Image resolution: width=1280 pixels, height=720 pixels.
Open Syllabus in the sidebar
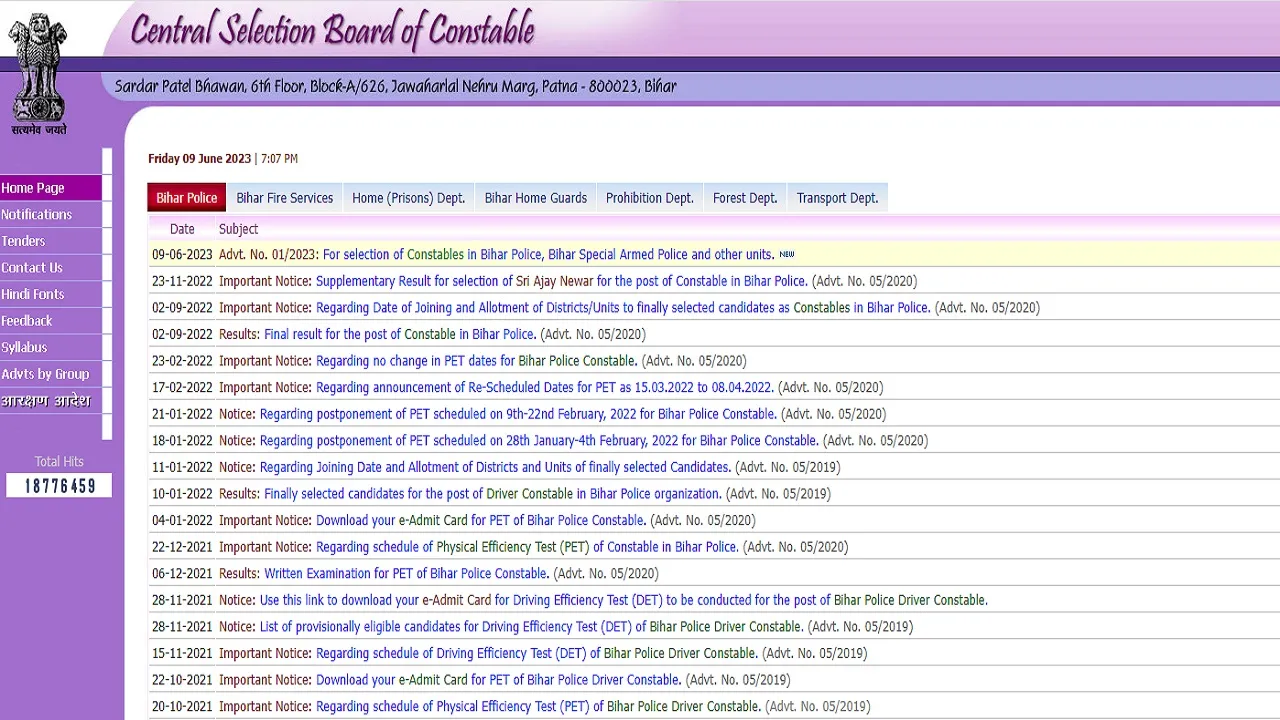(50, 347)
